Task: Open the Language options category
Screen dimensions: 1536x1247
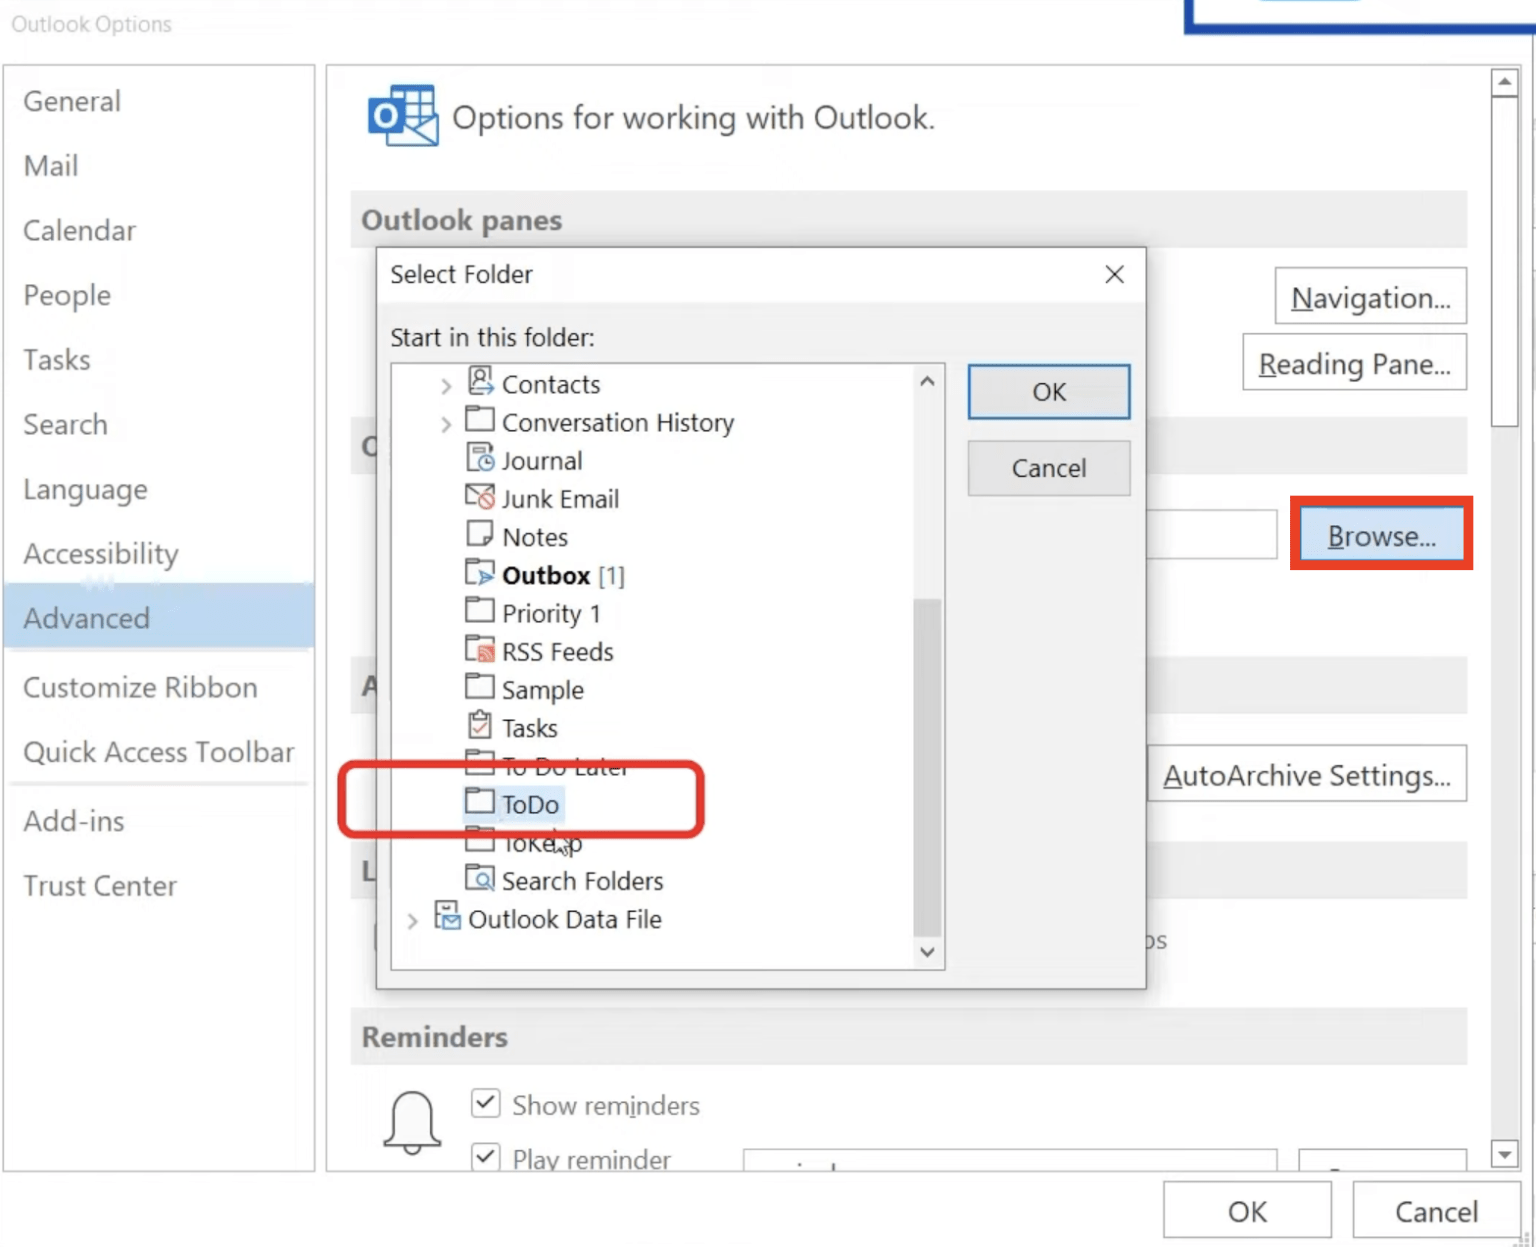Action: pos(159,489)
